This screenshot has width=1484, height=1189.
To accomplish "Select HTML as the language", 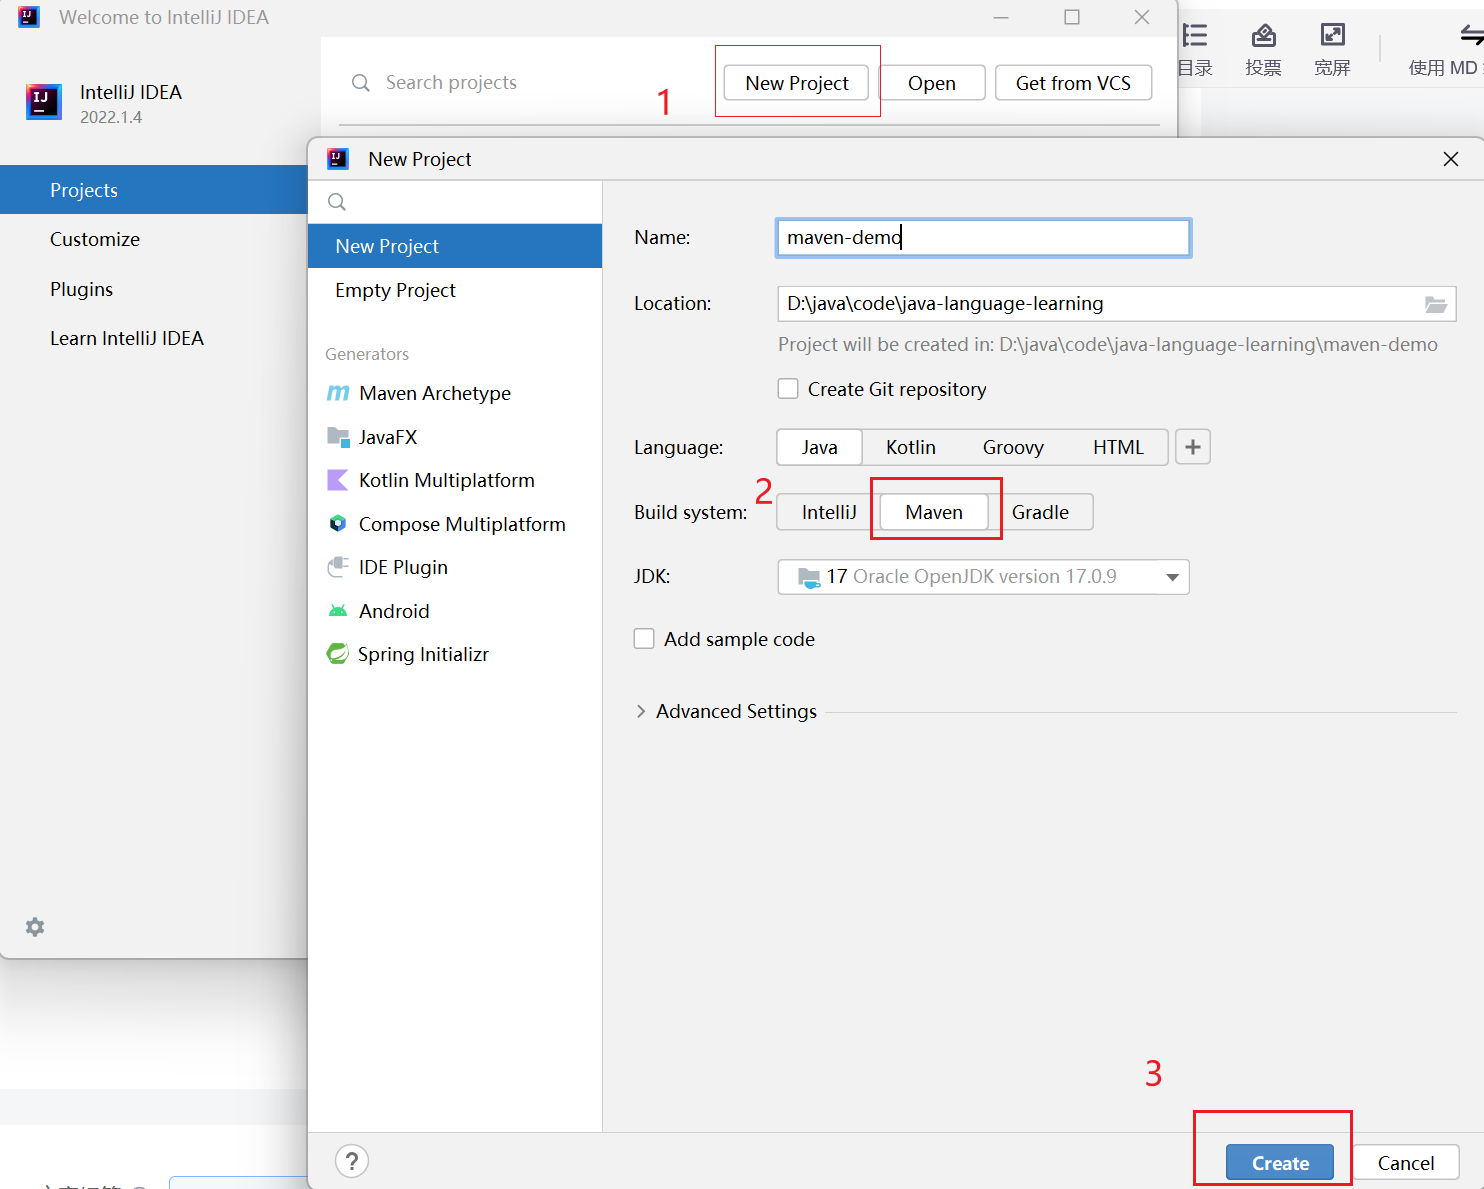I will click(1118, 447).
